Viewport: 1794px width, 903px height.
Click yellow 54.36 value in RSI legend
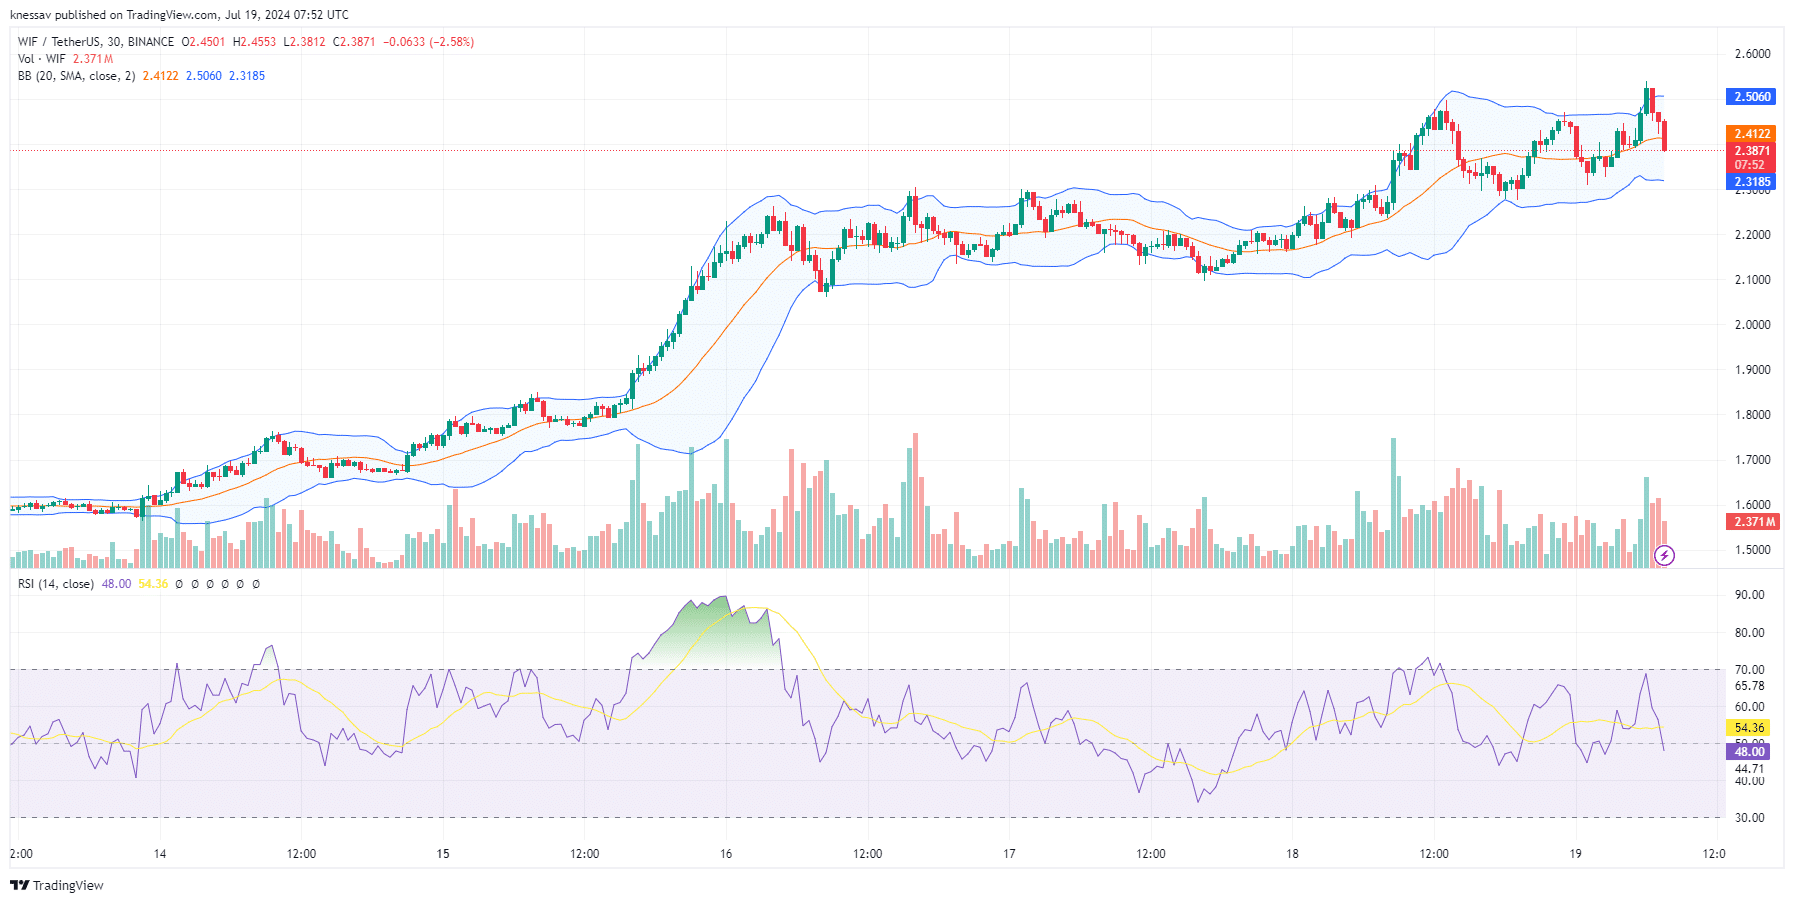(x=153, y=584)
